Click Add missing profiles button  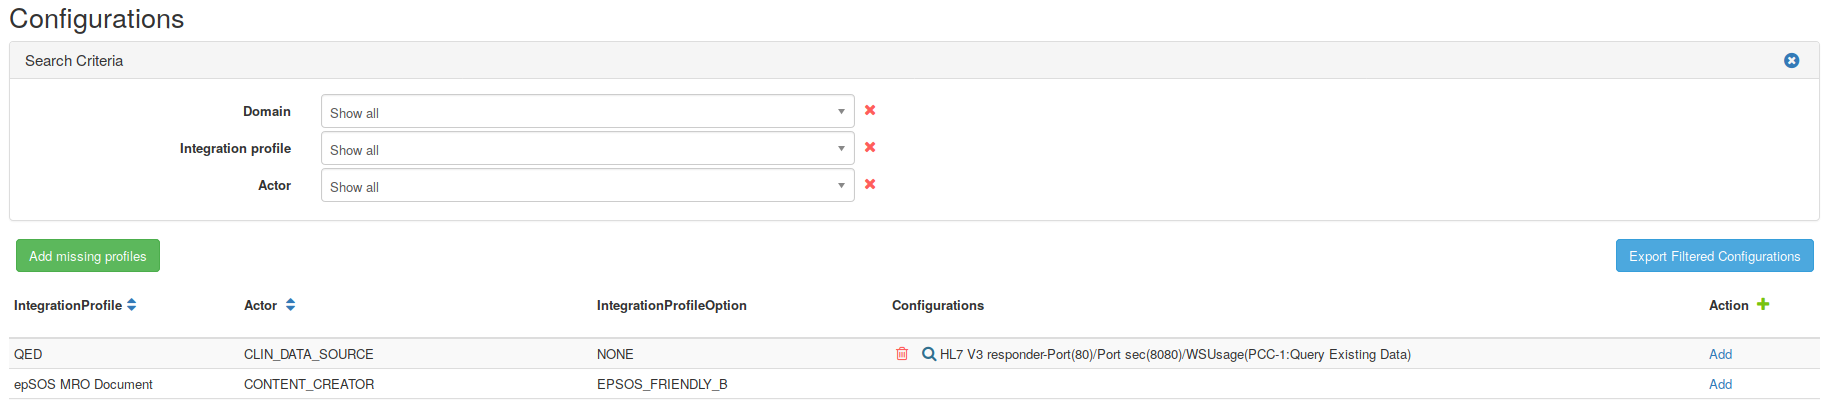point(88,256)
